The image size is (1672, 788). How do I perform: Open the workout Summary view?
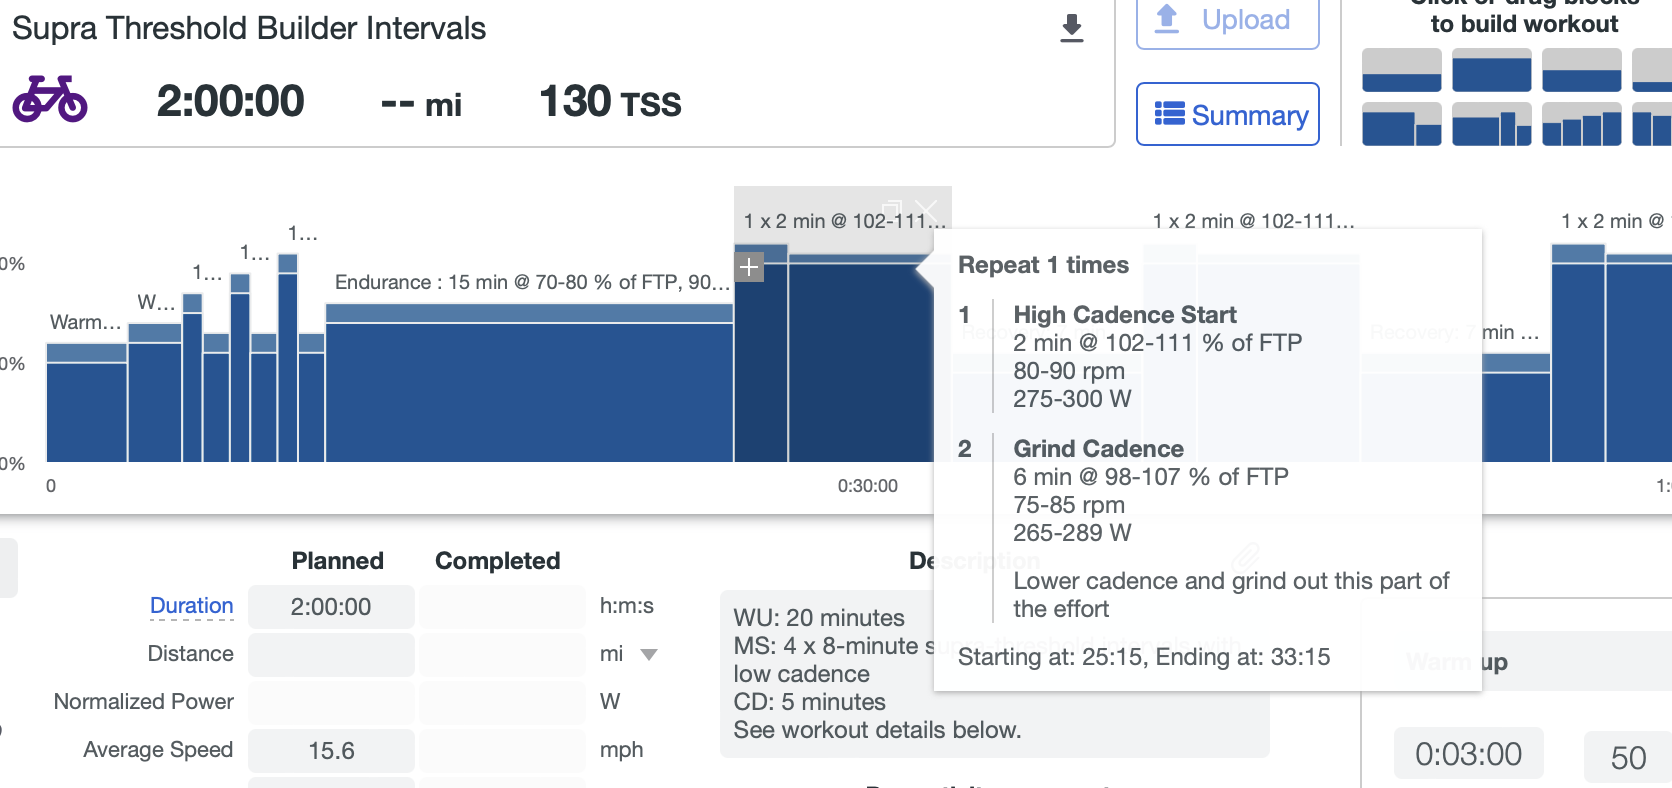[x=1227, y=115]
